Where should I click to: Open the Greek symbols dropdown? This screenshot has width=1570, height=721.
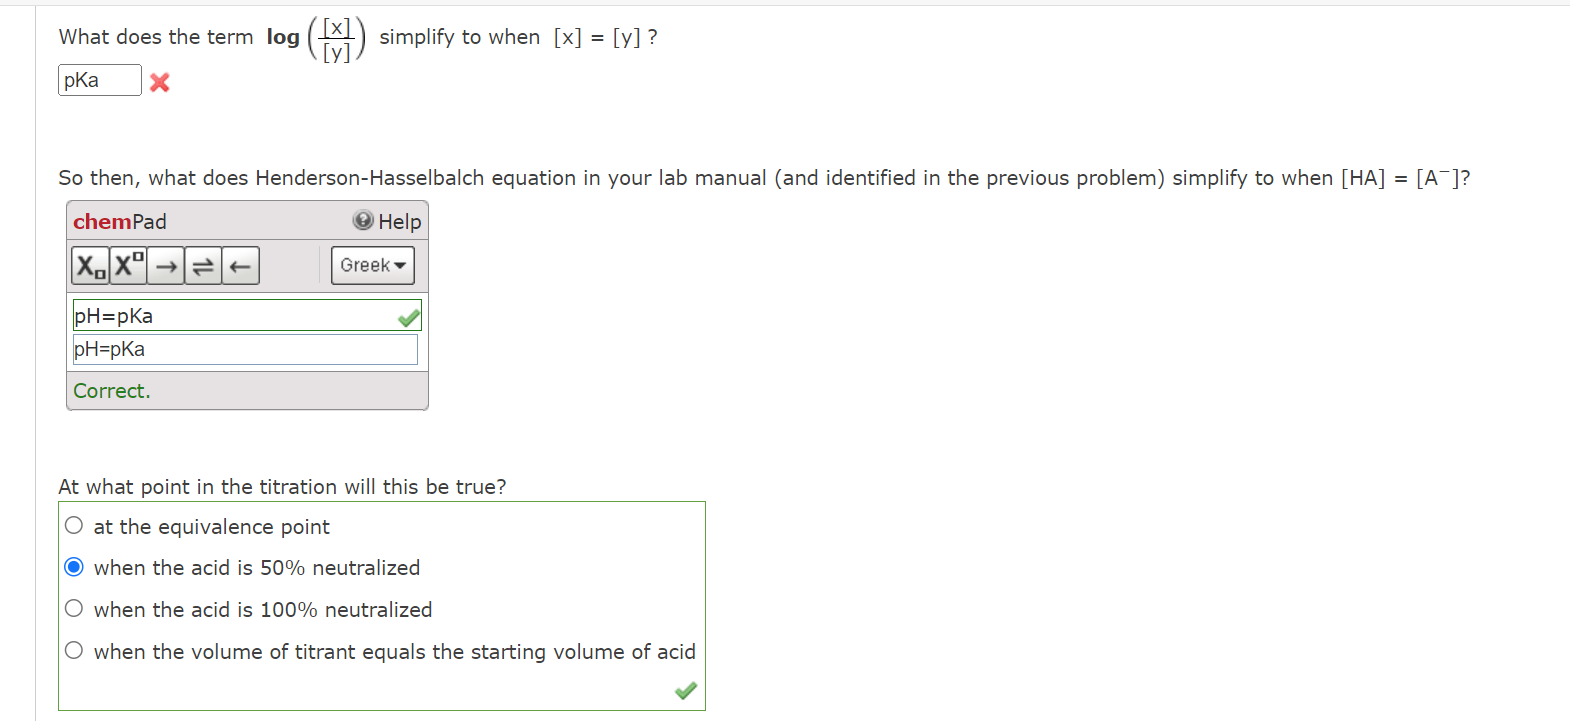click(371, 265)
